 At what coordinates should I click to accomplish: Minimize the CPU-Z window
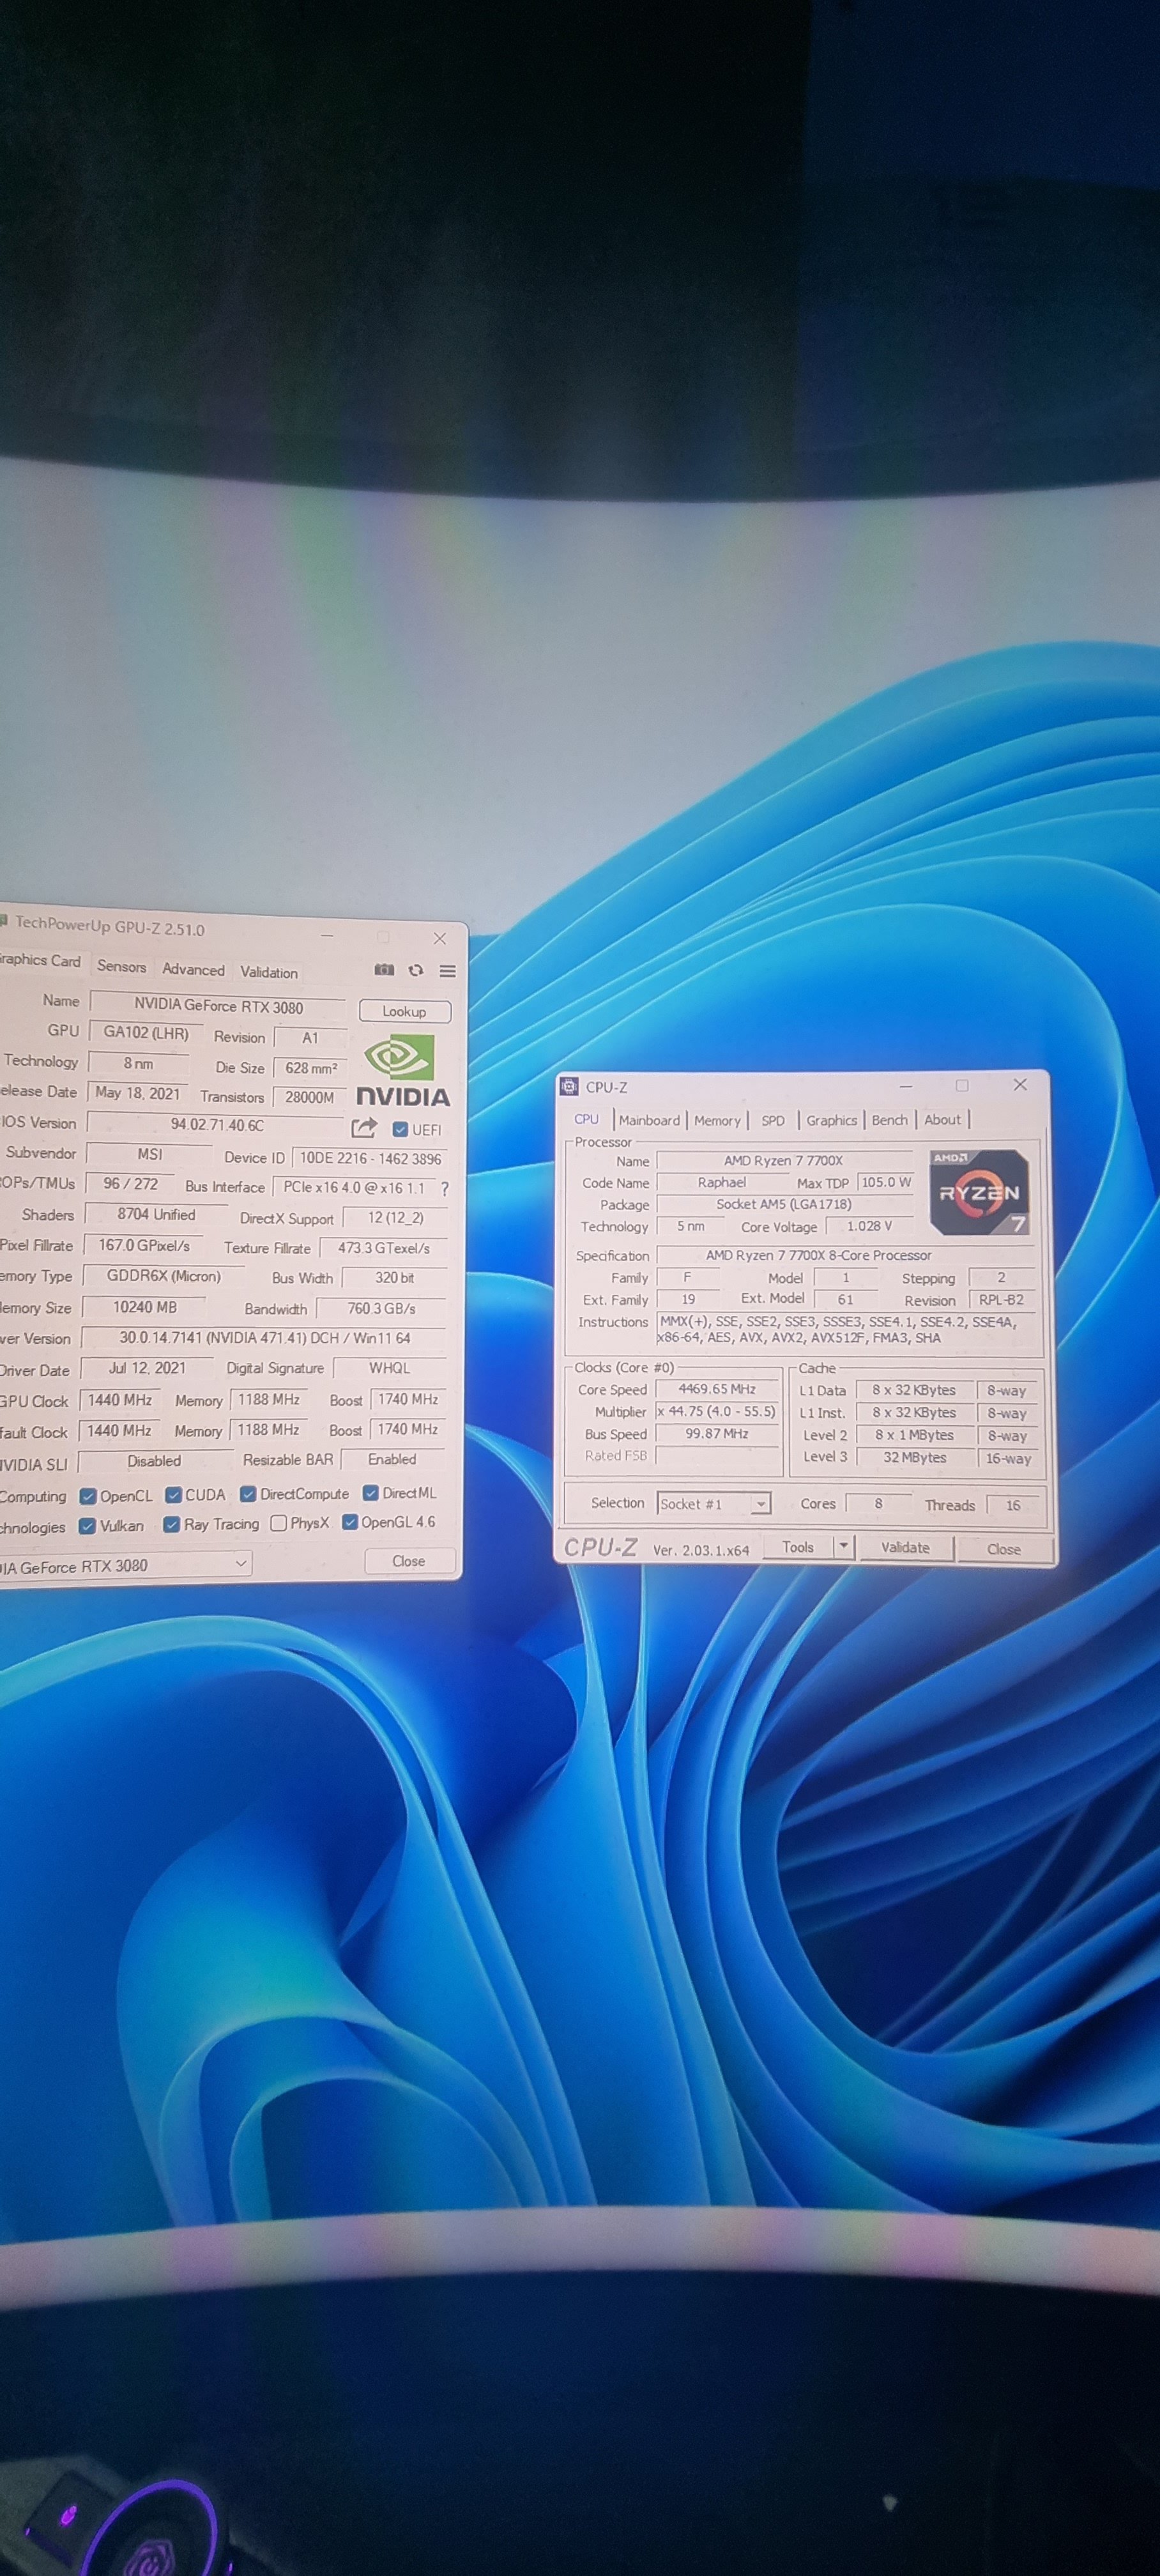(905, 1086)
